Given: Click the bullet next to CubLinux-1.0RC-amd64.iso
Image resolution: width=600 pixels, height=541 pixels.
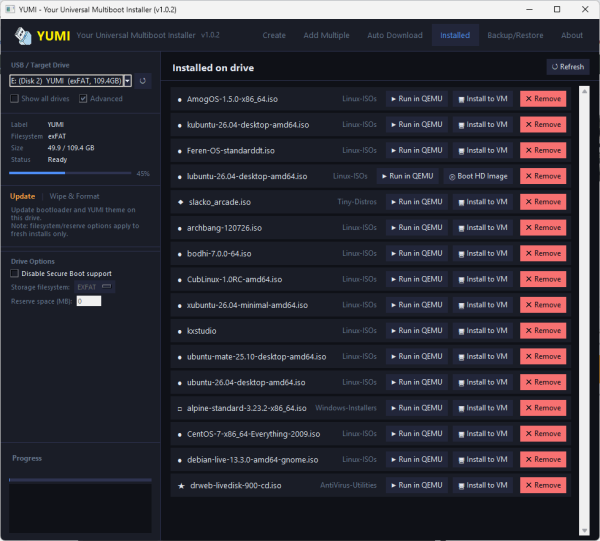Looking at the screenshot, I should 180,280.
